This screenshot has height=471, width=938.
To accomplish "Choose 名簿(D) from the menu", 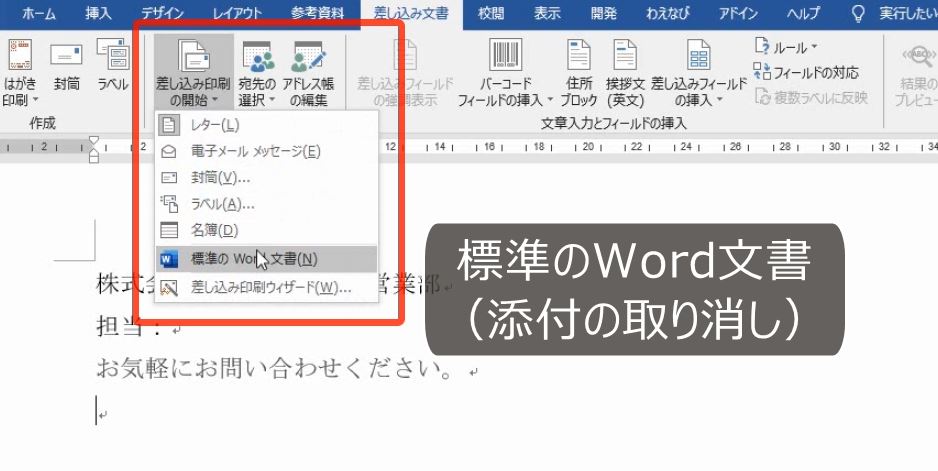I will coord(266,230).
